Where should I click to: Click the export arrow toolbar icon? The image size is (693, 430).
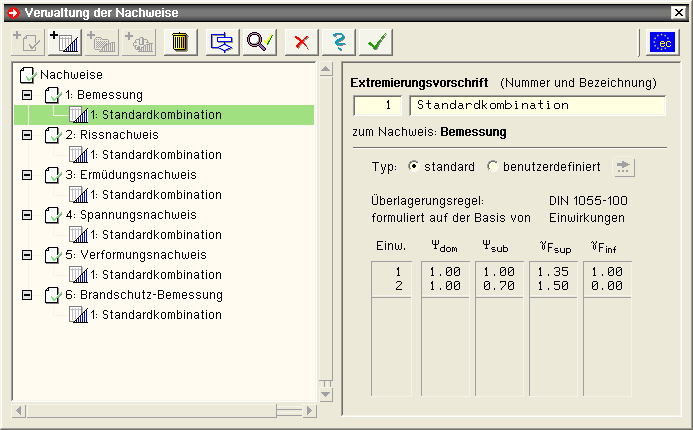coord(221,42)
